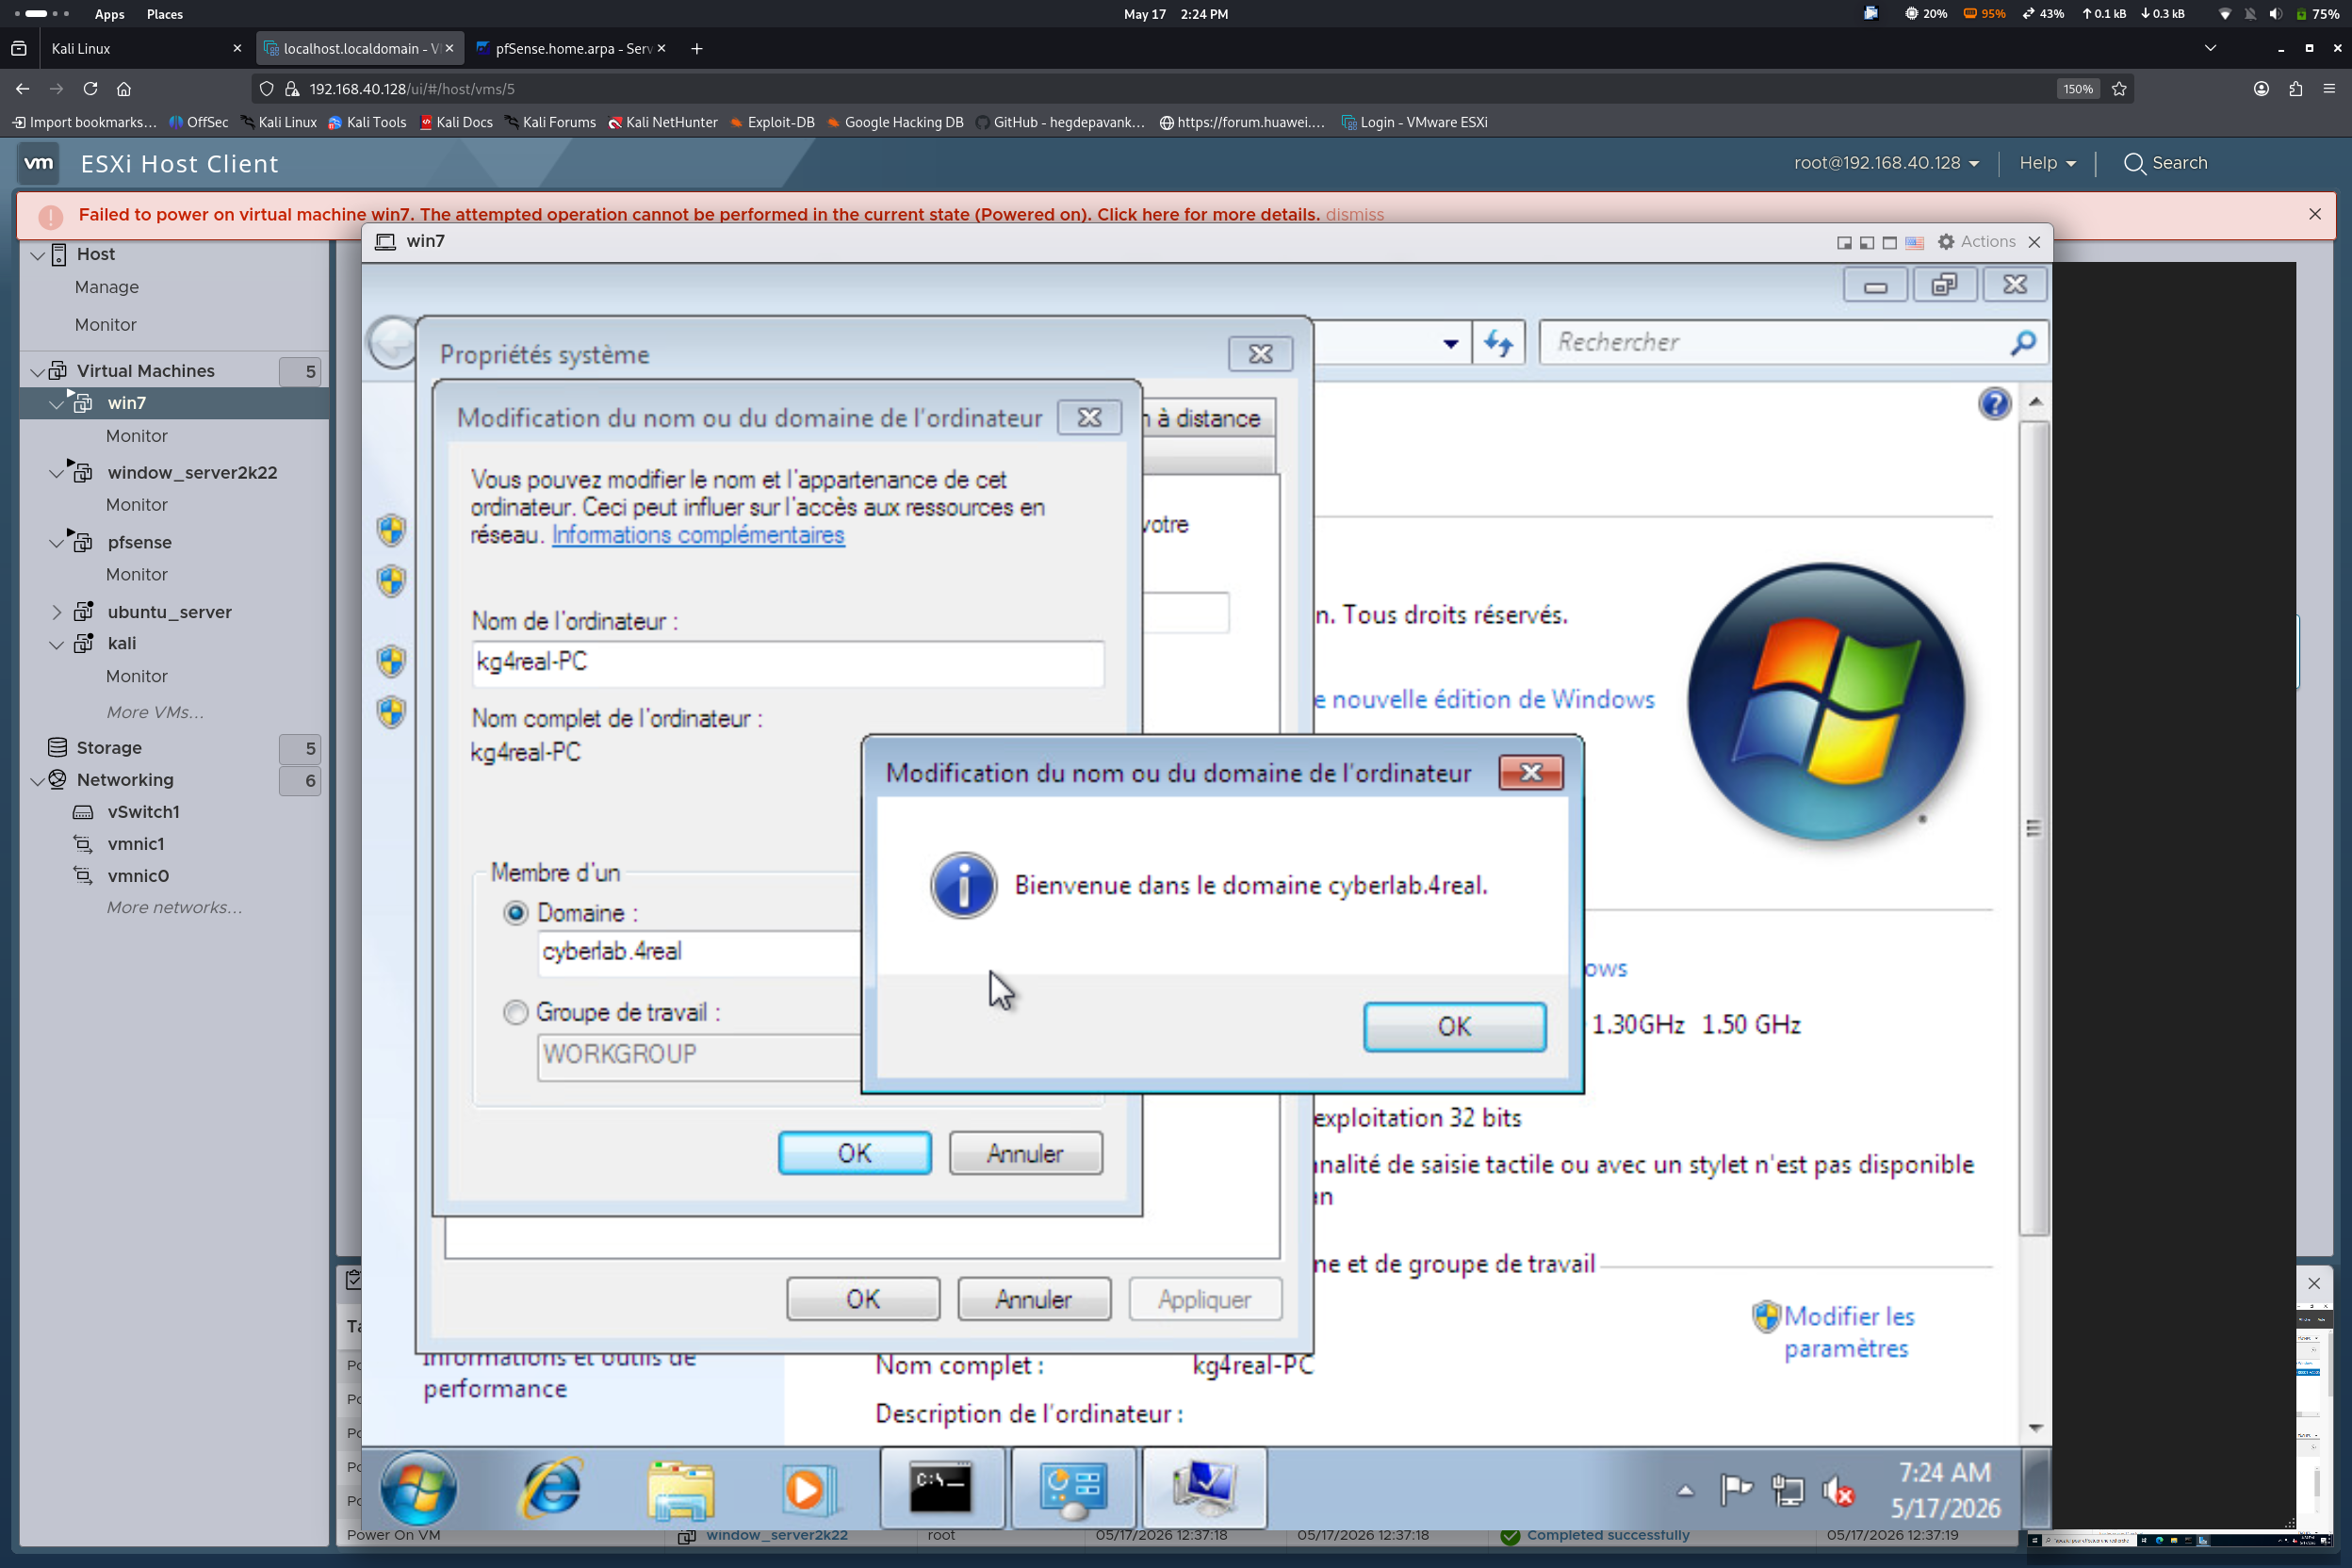Show hidden tray icons arrow
Screen dimensions: 2352x1568
pos(1685,1491)
